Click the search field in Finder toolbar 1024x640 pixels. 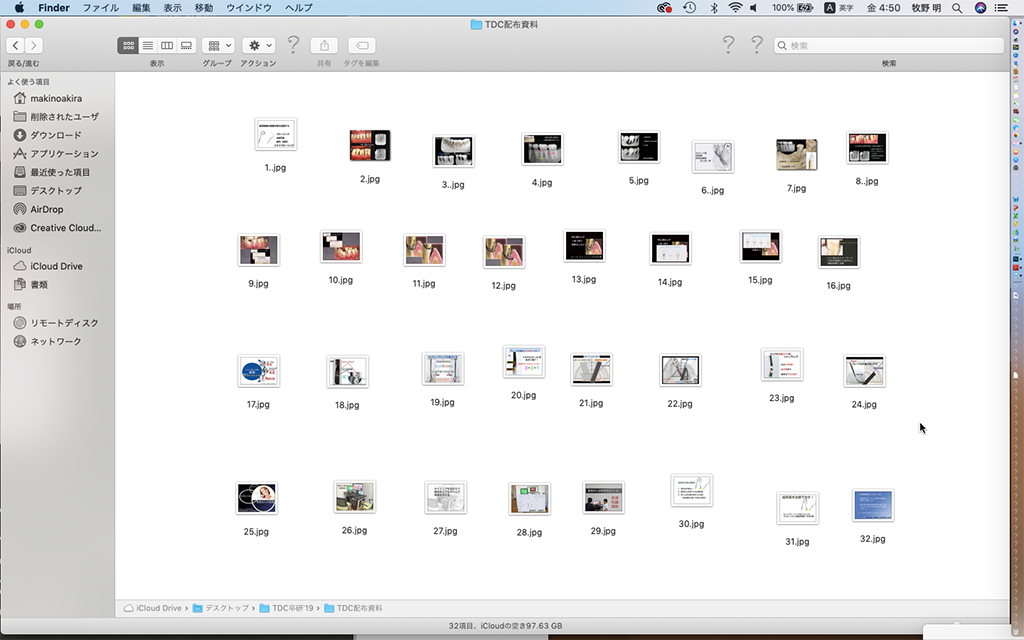(889, 45)
